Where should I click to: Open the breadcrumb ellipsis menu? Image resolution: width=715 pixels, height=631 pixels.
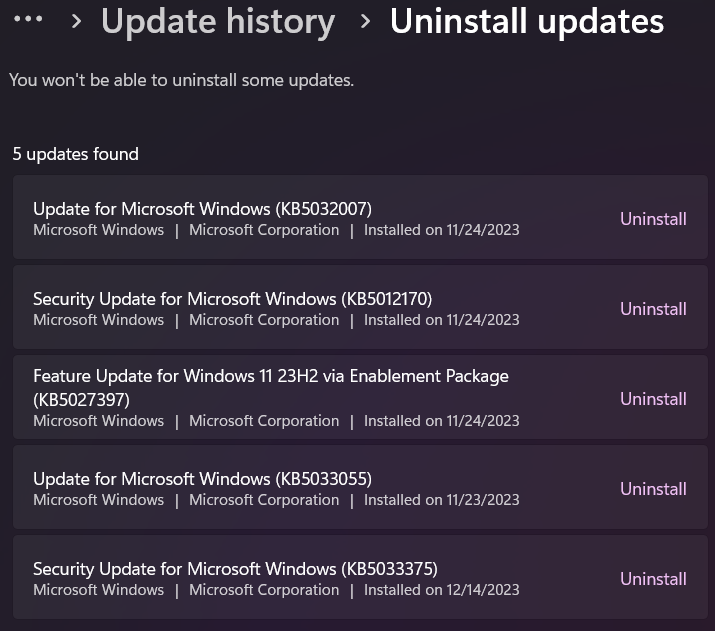[x=28, y=19]
